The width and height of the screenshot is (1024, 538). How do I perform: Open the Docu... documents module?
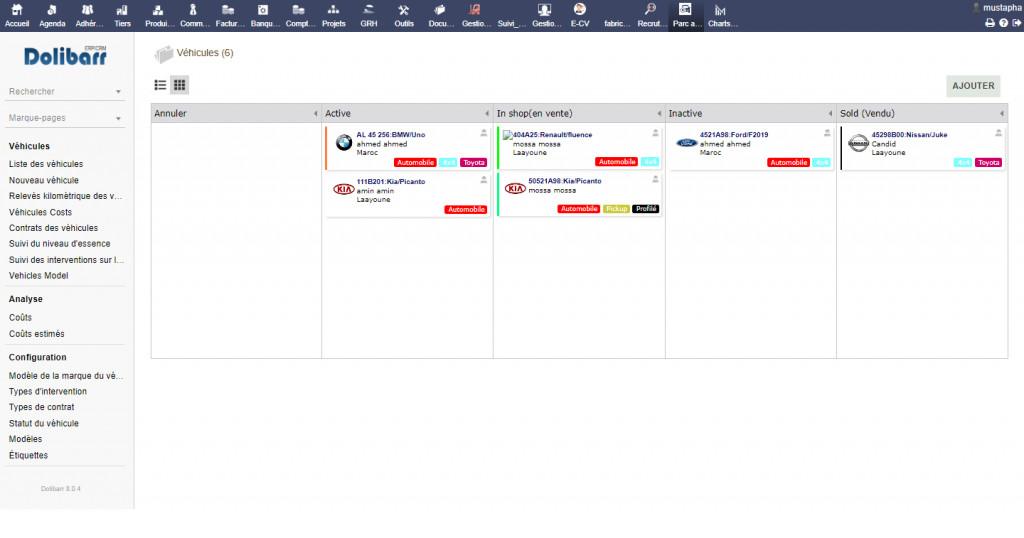pyautogui.click(x=440, y=16)
